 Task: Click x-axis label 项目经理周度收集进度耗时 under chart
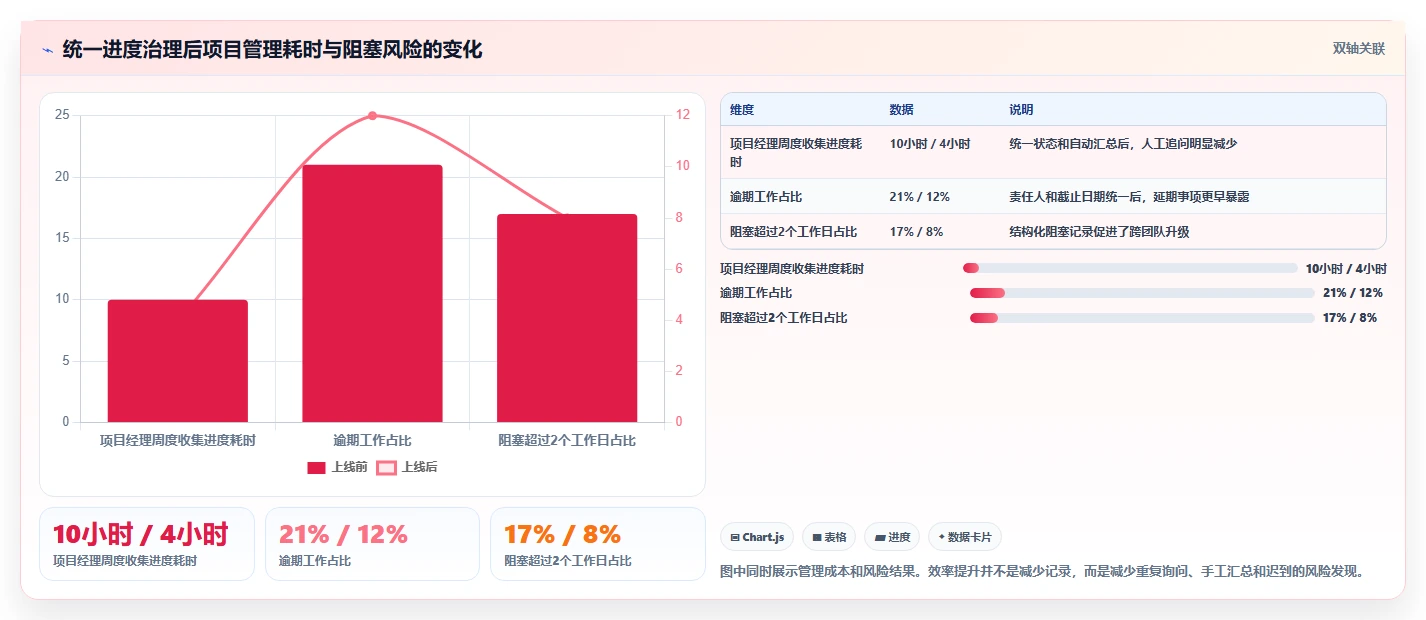(x=178, y=440)
